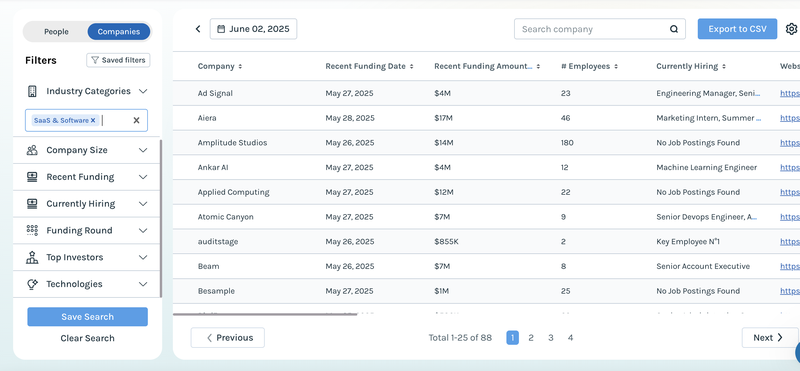Click the Previous page button
The width and height of the screenshot is (800, 371).
click(x=228, y=338)
